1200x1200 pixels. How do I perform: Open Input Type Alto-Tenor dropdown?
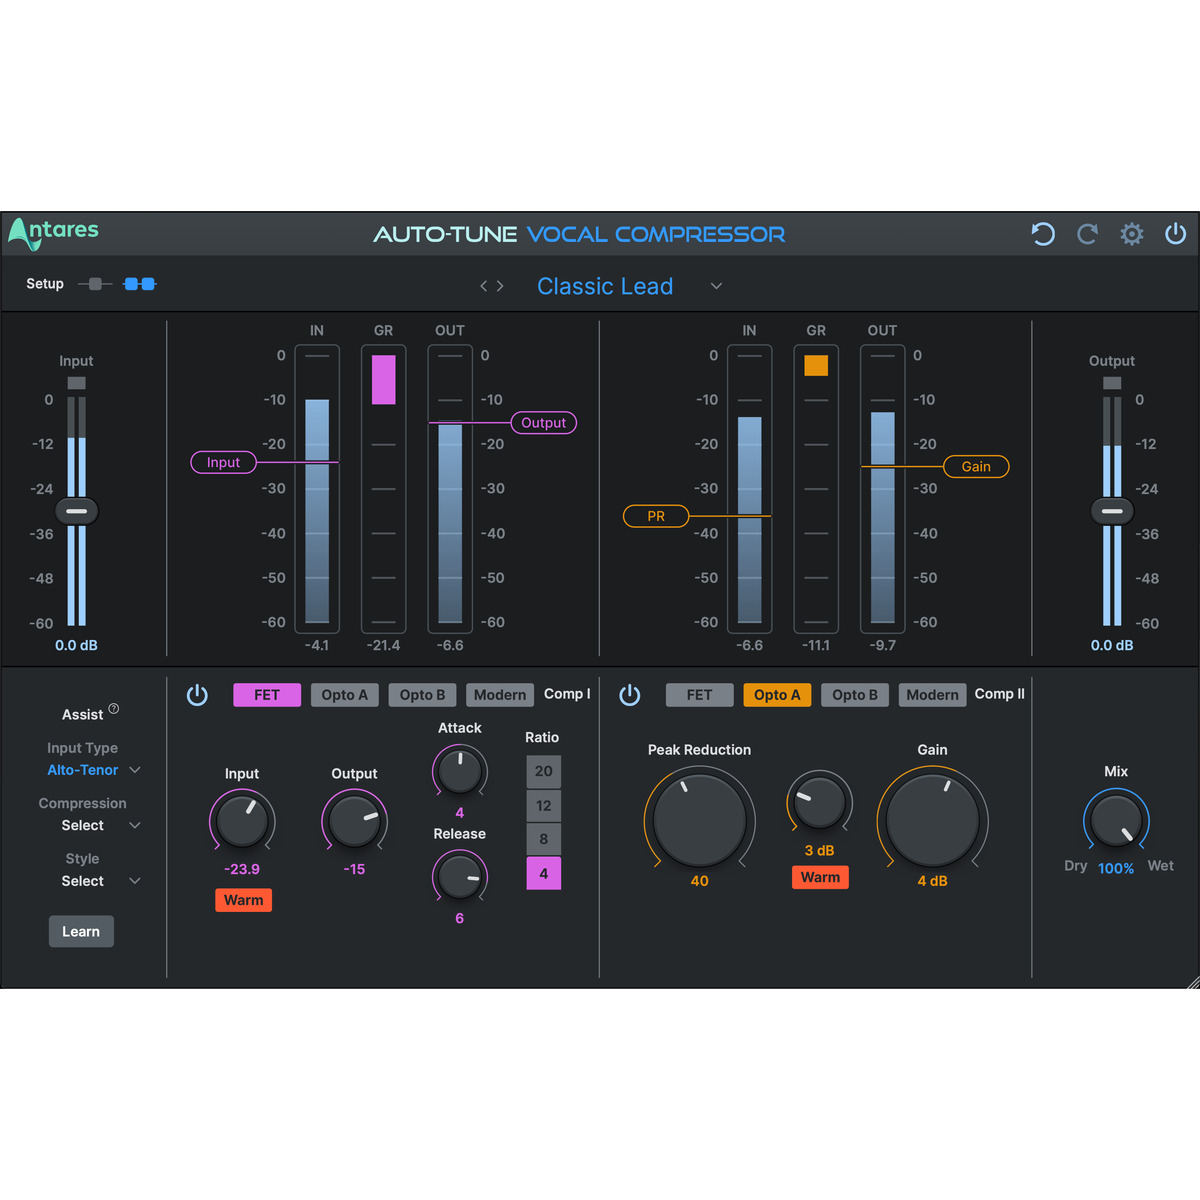94,770
